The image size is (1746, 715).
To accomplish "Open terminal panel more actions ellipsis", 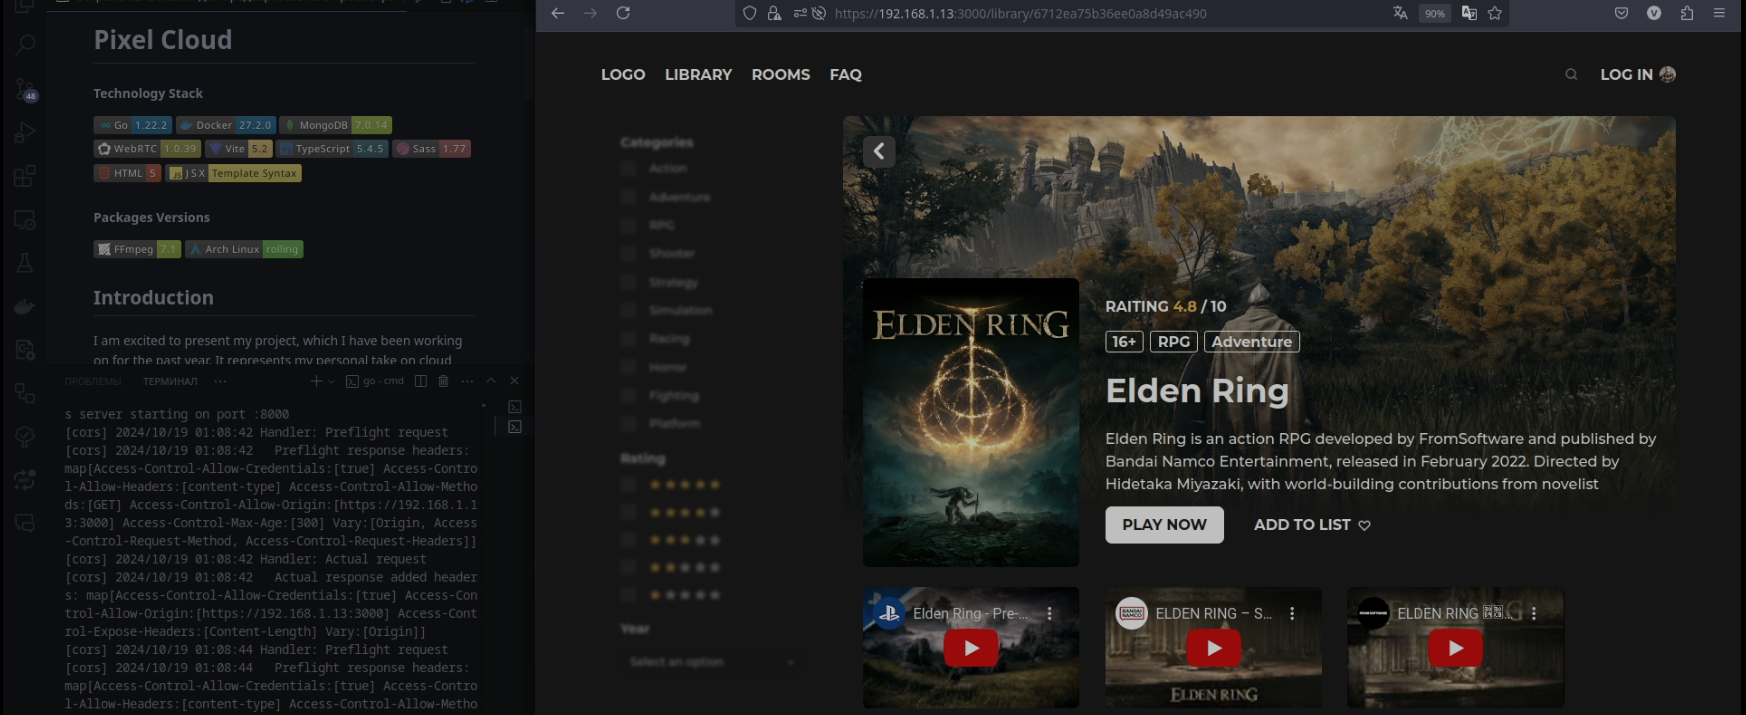I will click(x=467, y=381).
